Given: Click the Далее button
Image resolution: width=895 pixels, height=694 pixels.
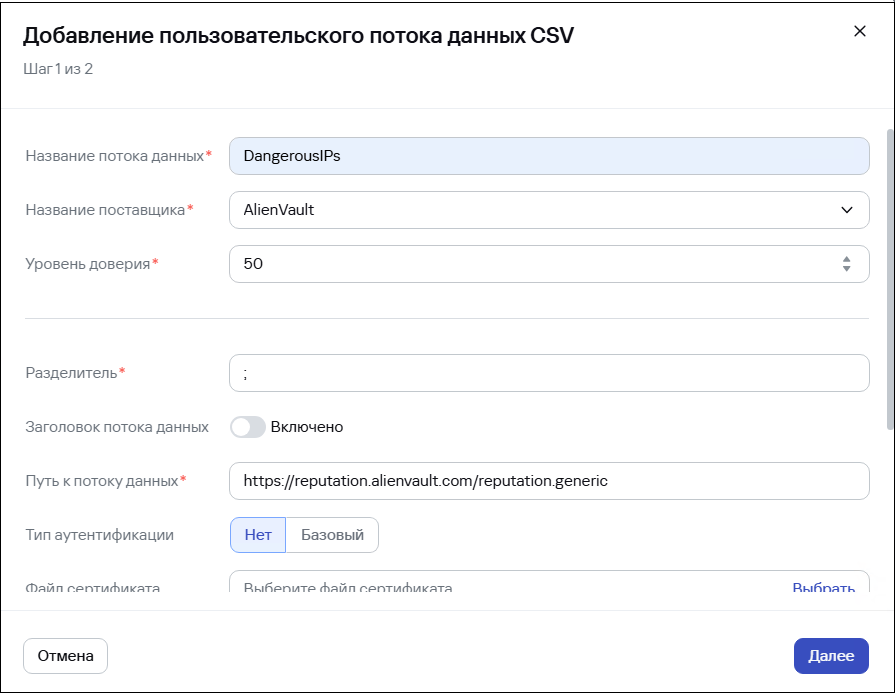Looking at the screenshot, I should pyautogui.click(x=831, y=656).
